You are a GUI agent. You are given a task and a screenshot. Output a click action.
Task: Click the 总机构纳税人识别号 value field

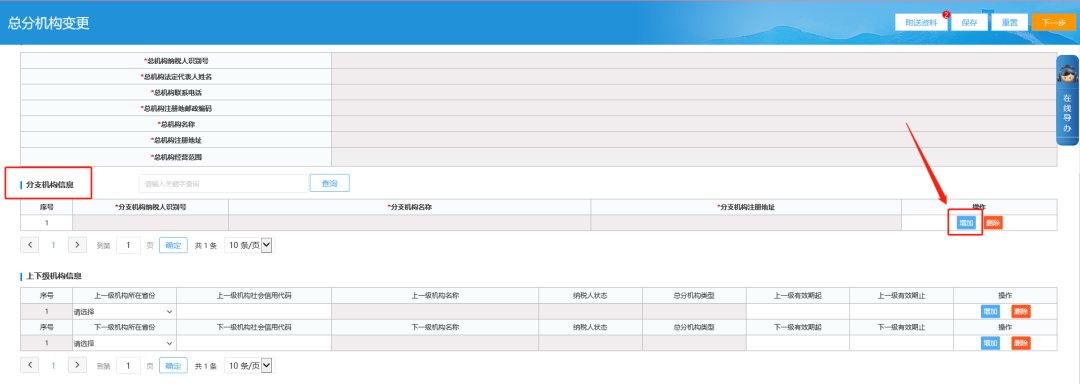(x=694, y=61)
